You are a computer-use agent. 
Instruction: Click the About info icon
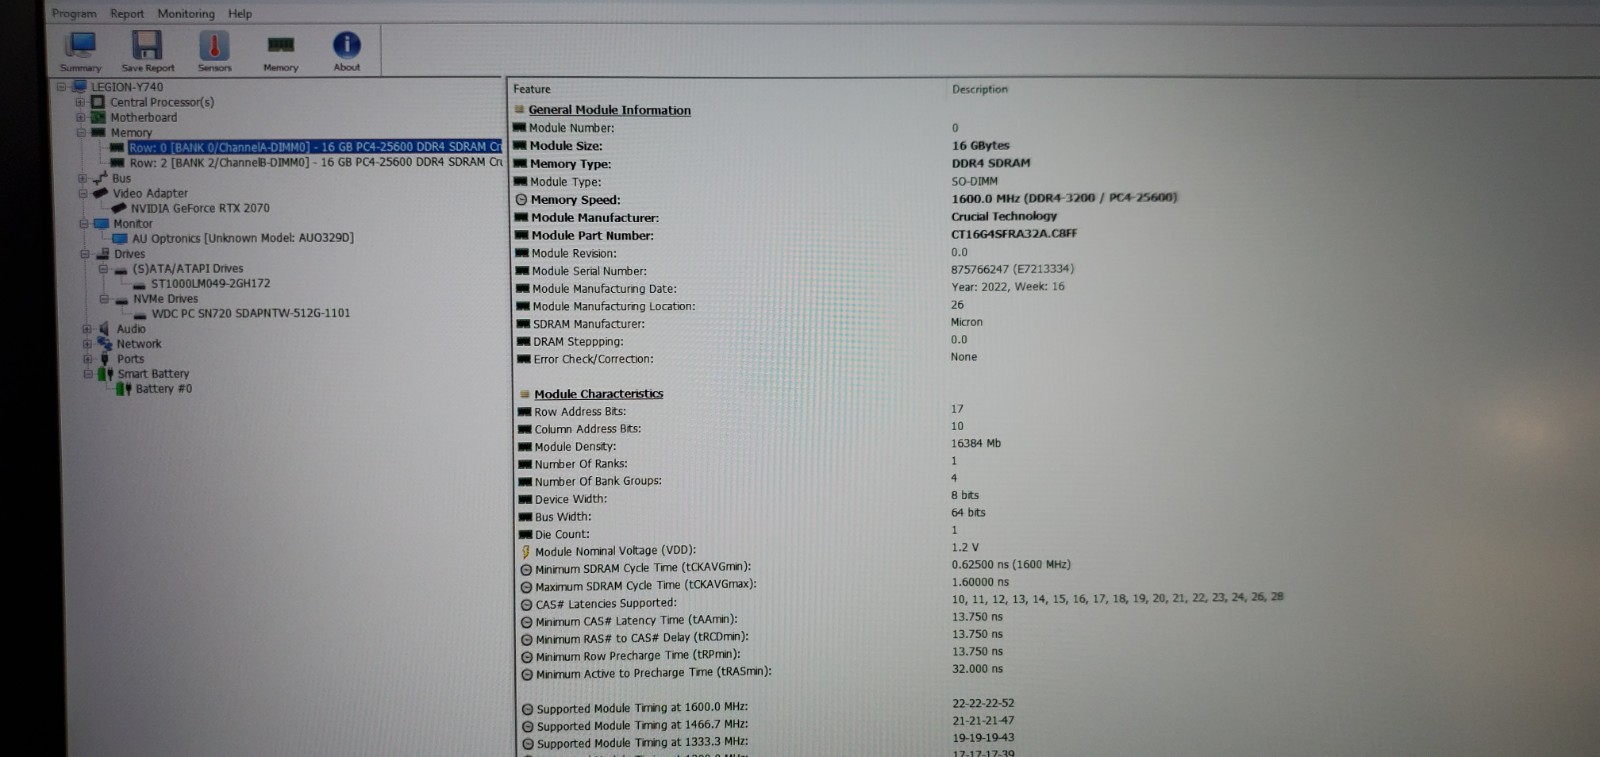346,51
